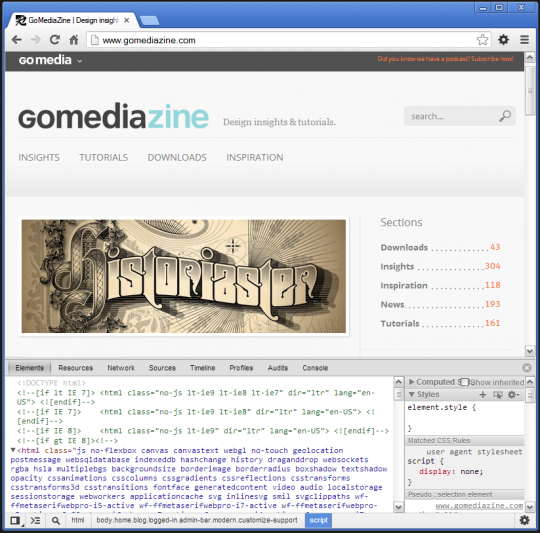The width and height of the screenshot is (540, 533).
Task: Collapse the html element tree node
Action: (13, 450)
